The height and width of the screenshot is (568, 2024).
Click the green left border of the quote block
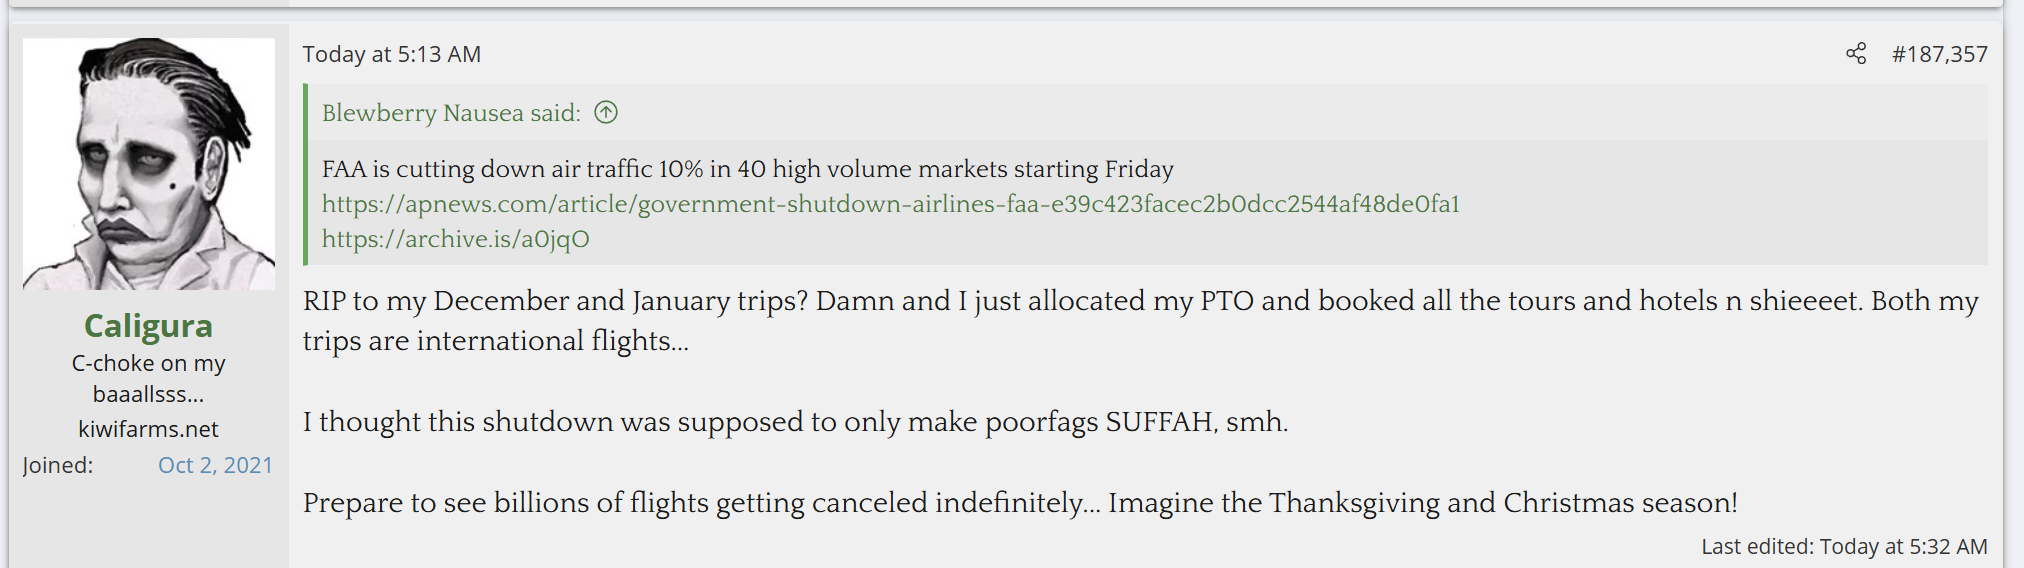(306, 175)
